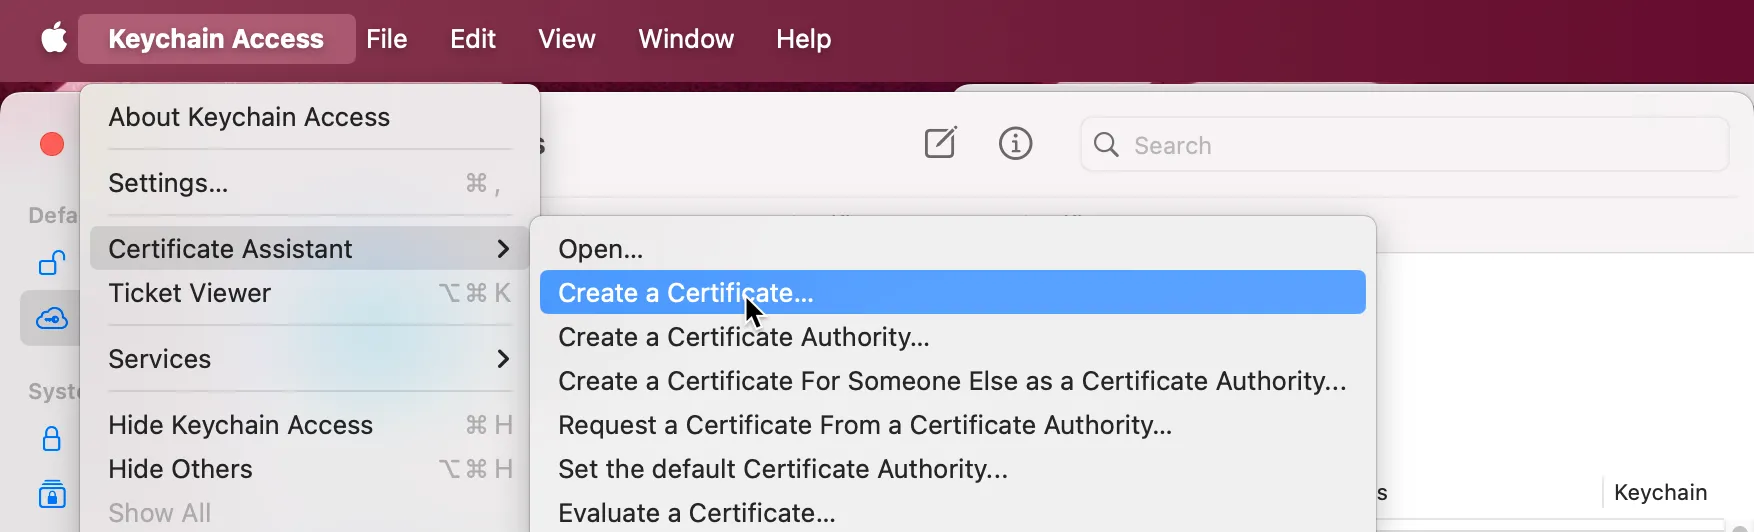Viewport: 1754px width, 532px height.
Task: Select Evaluate a Certificate…
Action: pos(953,513)
